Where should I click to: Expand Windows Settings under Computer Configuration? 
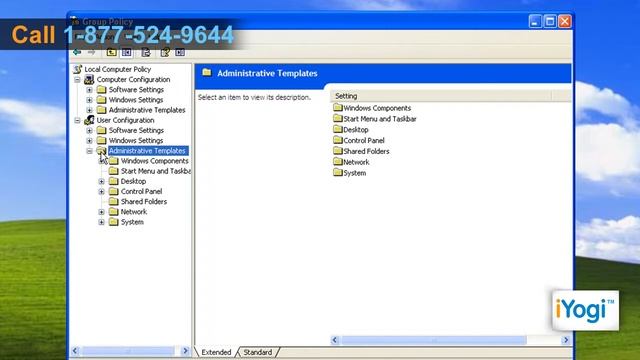tap(89, 100)
